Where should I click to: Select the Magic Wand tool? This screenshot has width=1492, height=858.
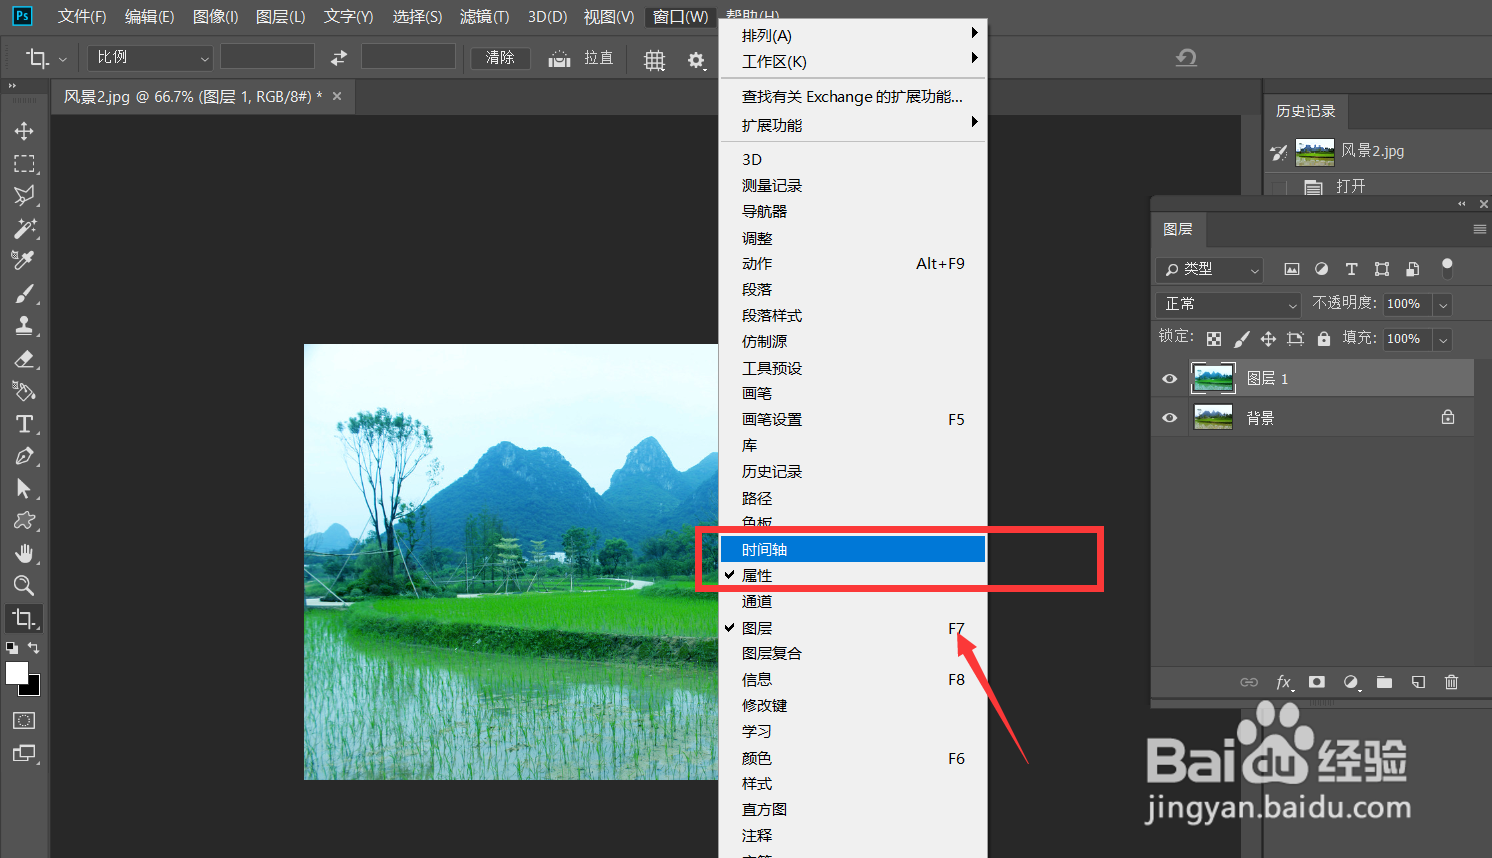(24, 228)
